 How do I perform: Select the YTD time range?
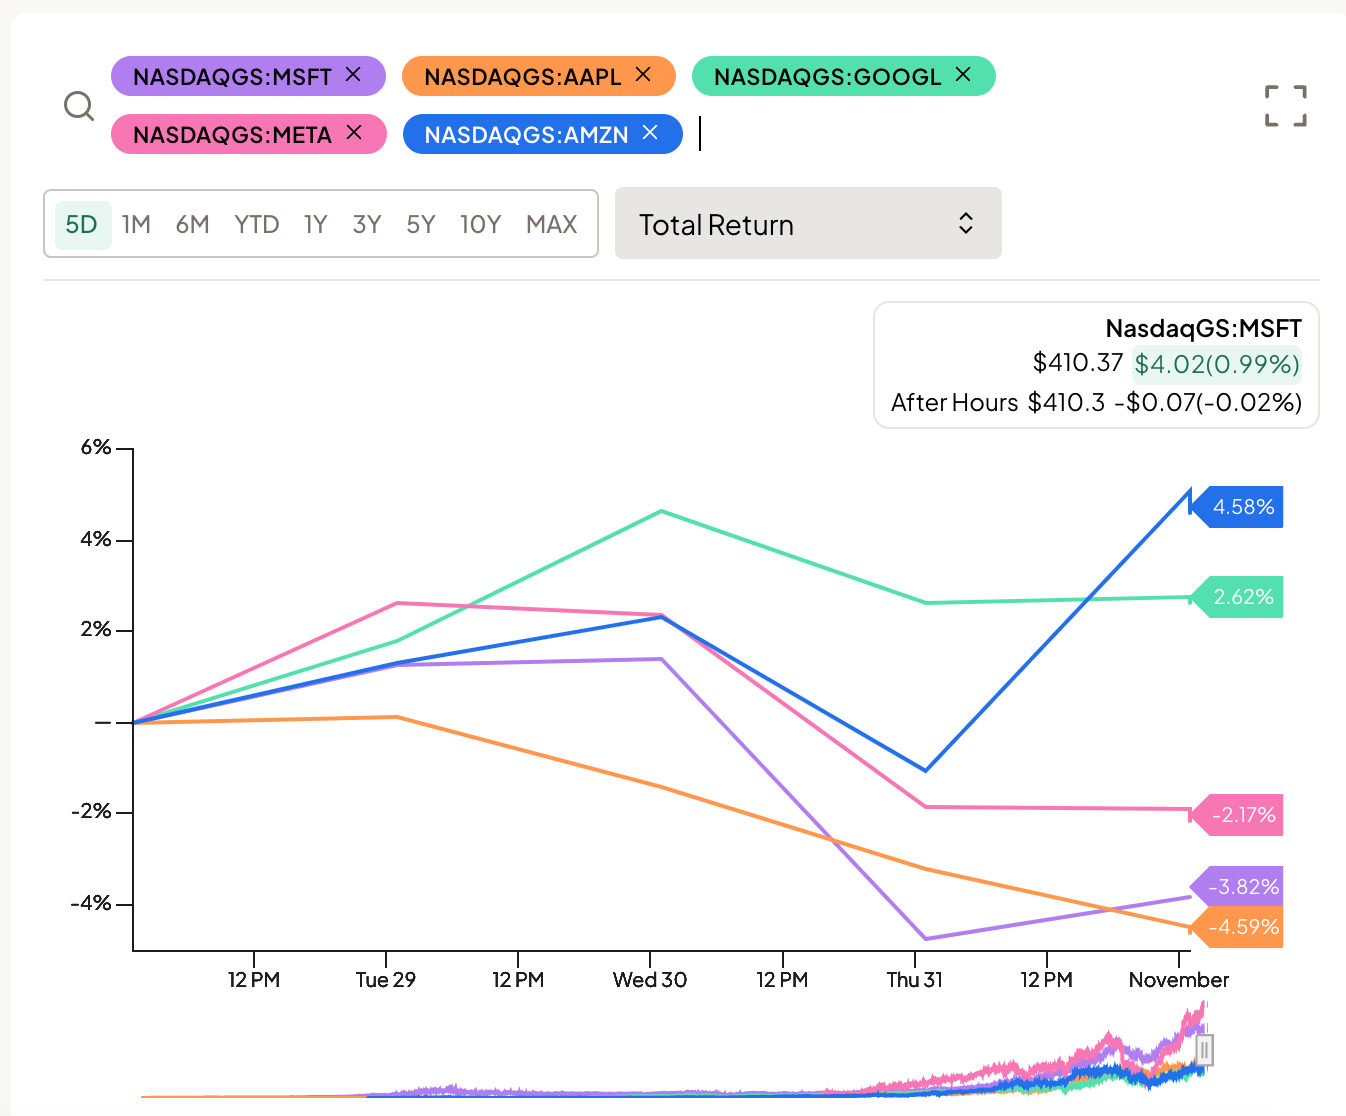click(257, 224)
